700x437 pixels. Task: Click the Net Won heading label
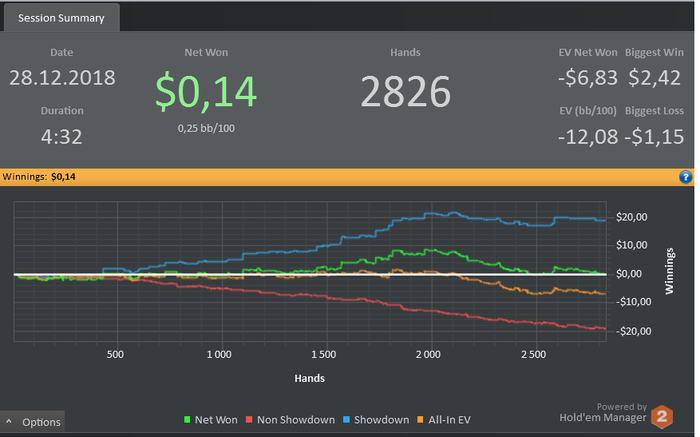(206, 53)
